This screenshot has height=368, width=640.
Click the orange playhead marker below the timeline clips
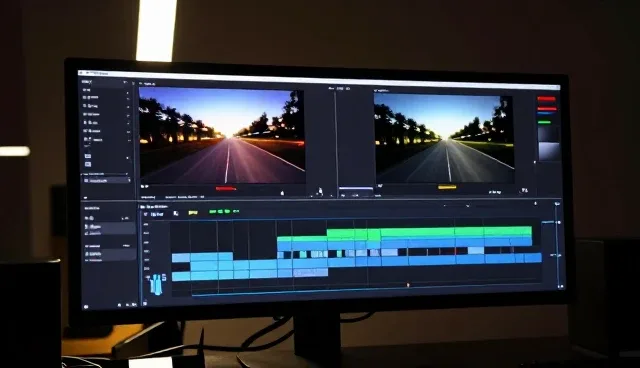[x=408, y=285]
